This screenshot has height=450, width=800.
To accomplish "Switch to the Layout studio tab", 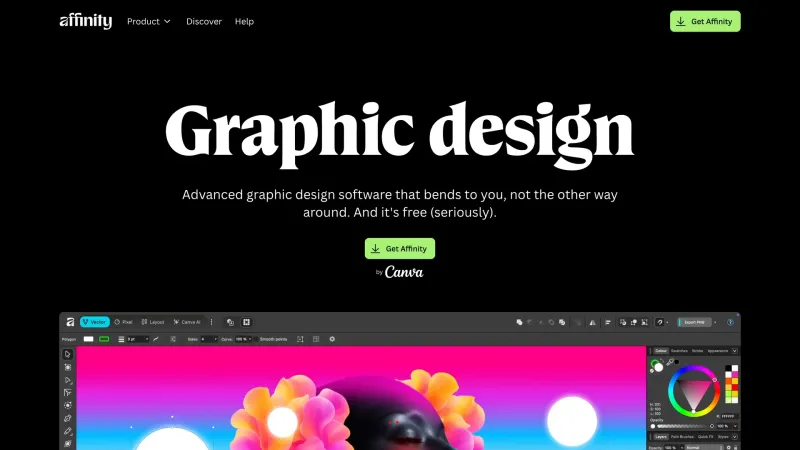I will click(153, 322).
